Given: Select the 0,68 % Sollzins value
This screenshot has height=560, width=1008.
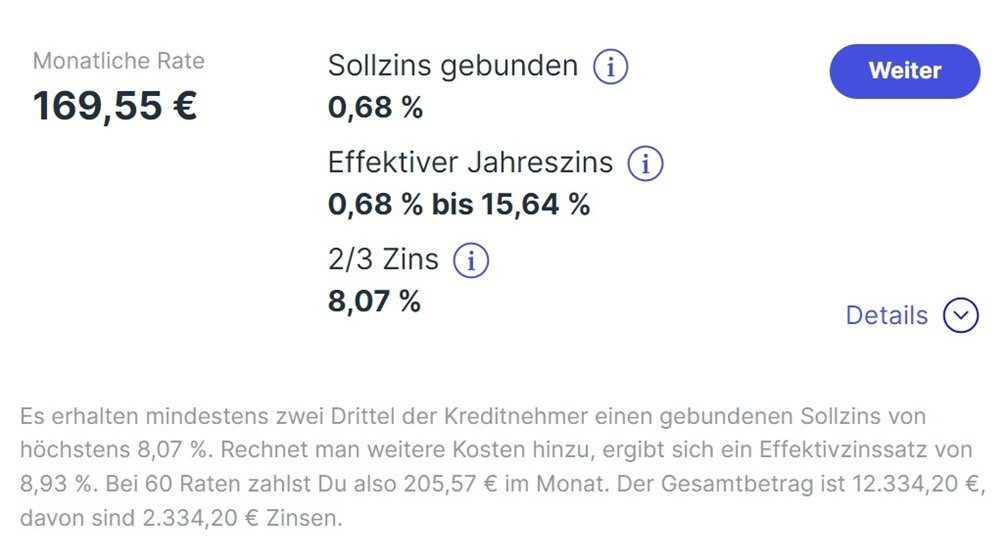Looking at the screenshot, I should point(375,107).
